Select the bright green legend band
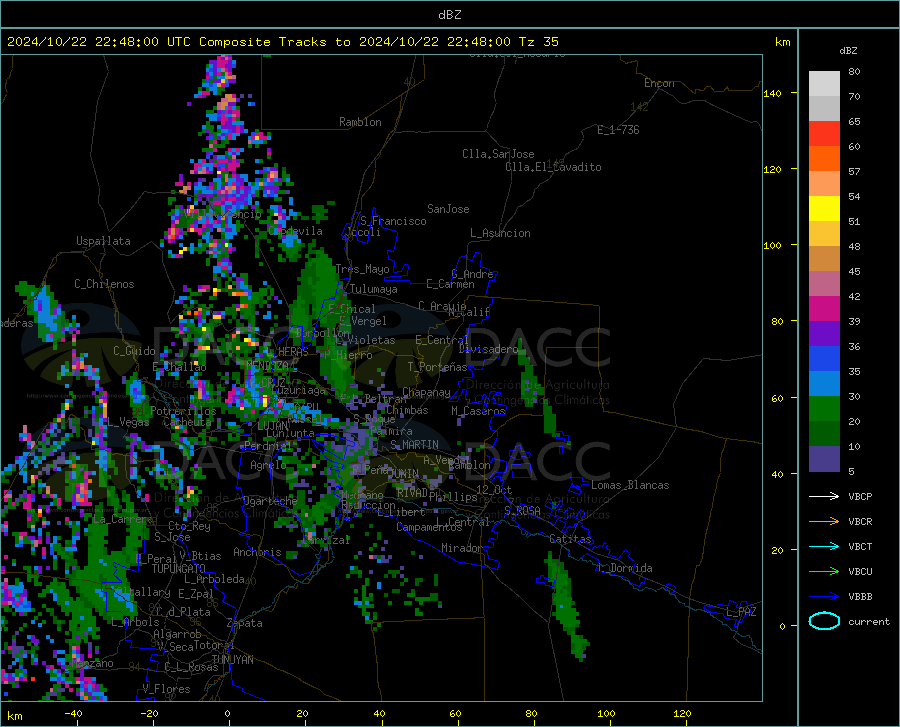Viewport: 900px width, 727px height. [x=824, y=409]
